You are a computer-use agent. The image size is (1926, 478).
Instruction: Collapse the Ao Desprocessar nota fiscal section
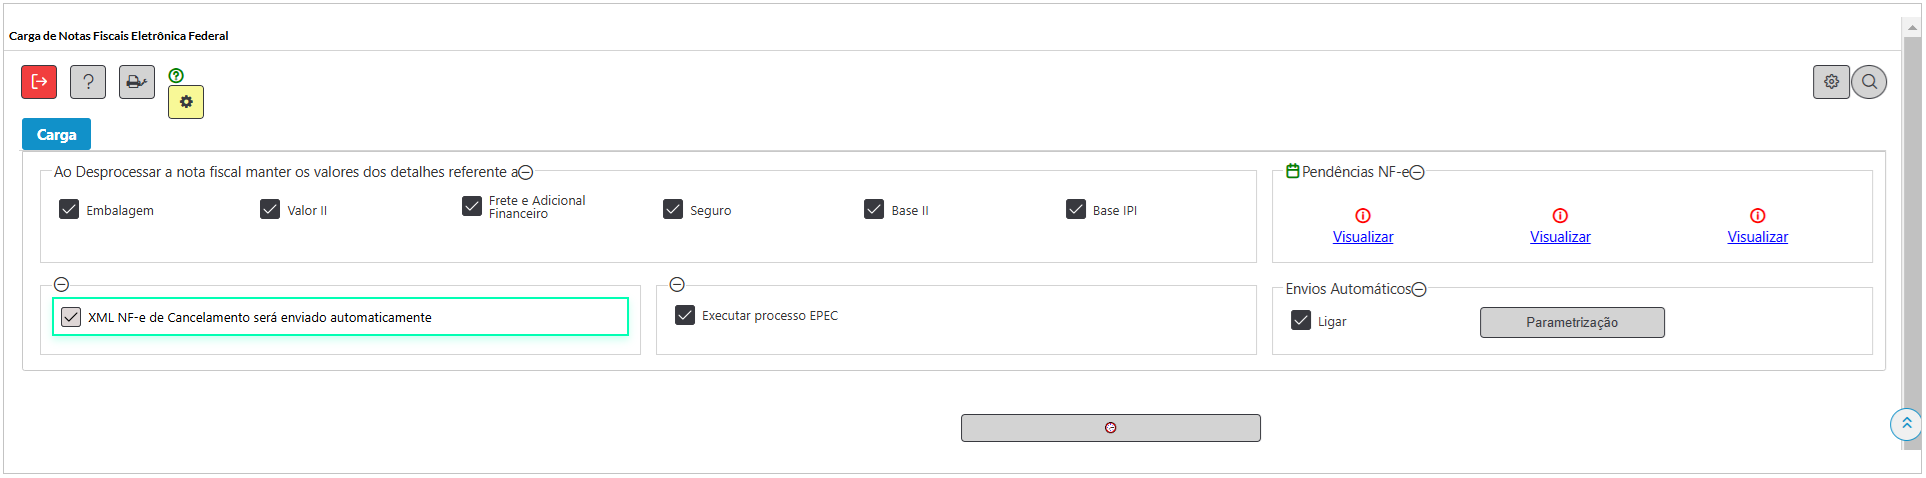pyautogui.click(x=526, y=173)
